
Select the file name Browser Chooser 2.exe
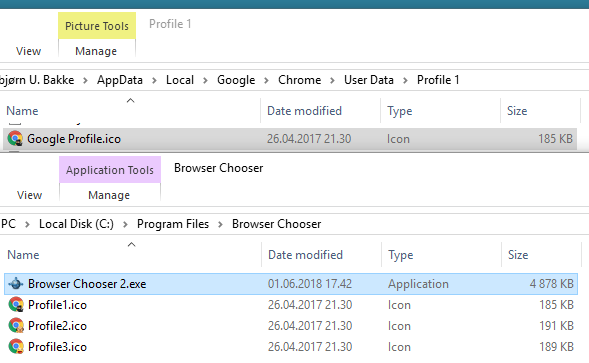coord(87,284)
